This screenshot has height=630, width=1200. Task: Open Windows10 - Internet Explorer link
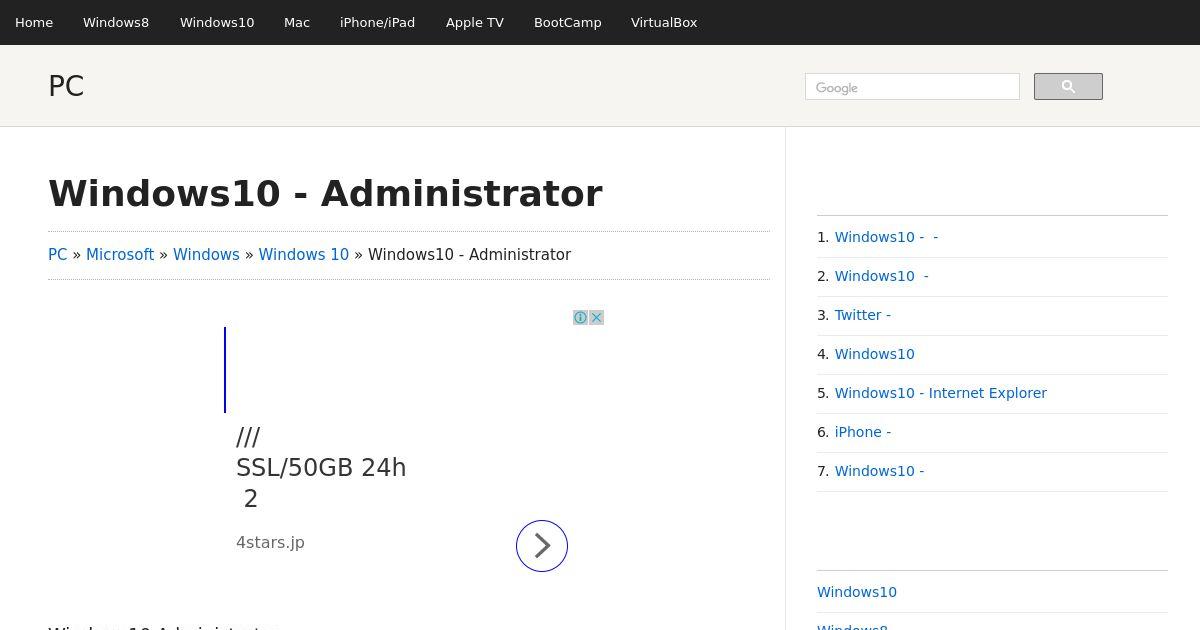point(941,393)
